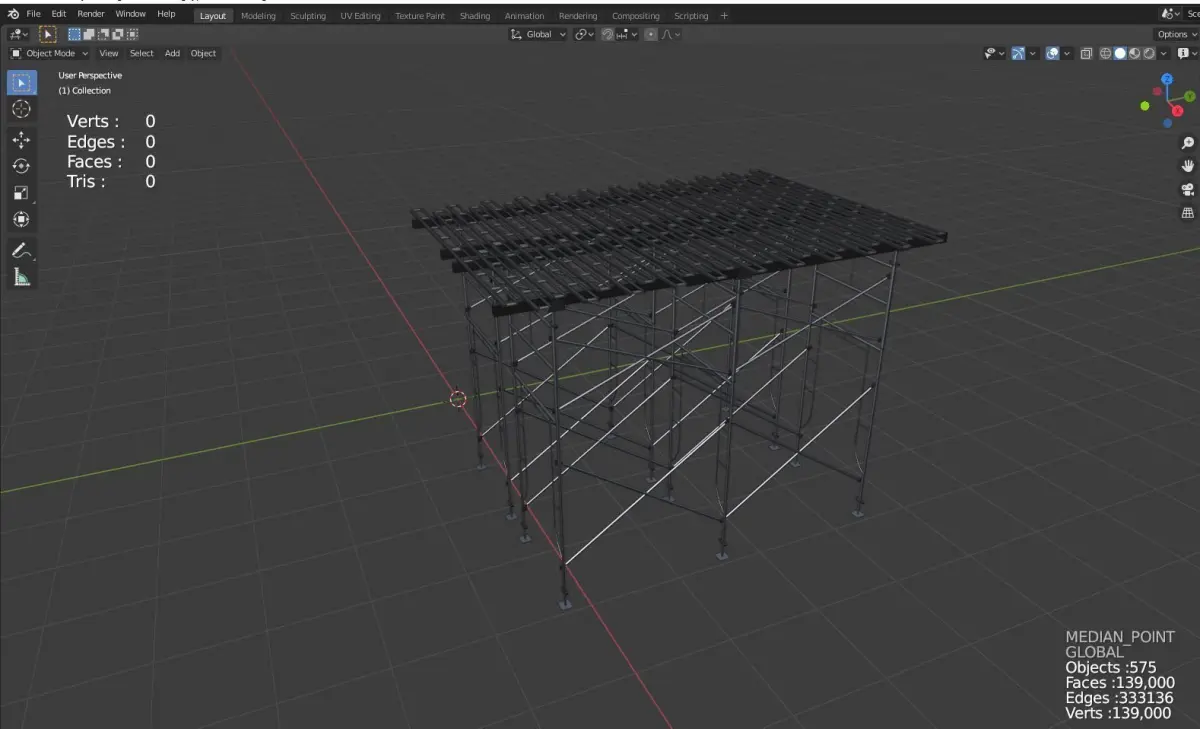Open the shading options dropdown arrow
Viewport: 1200px width, 729px height.
[1163, 53]
